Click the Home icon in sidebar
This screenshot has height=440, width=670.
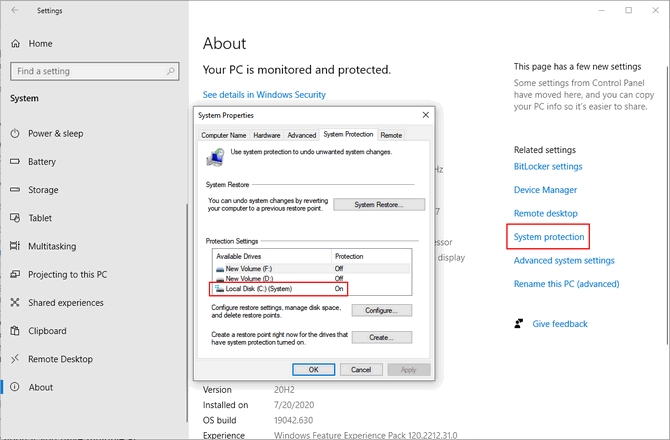pyautogui.click(x=15, y=44)
